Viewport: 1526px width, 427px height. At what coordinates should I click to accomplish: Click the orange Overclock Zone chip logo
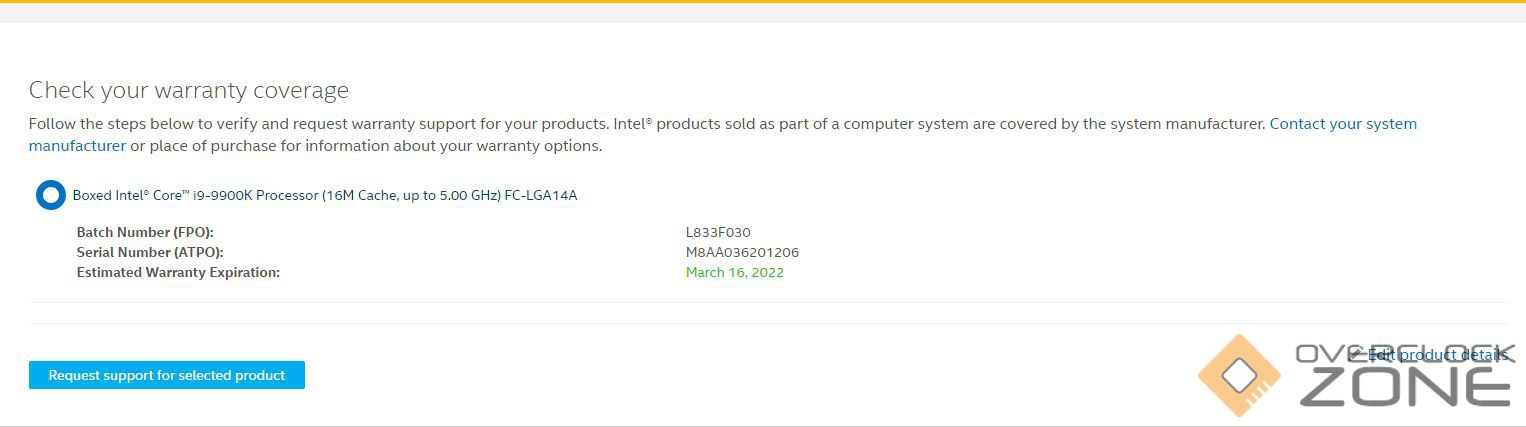(1239, 376)
